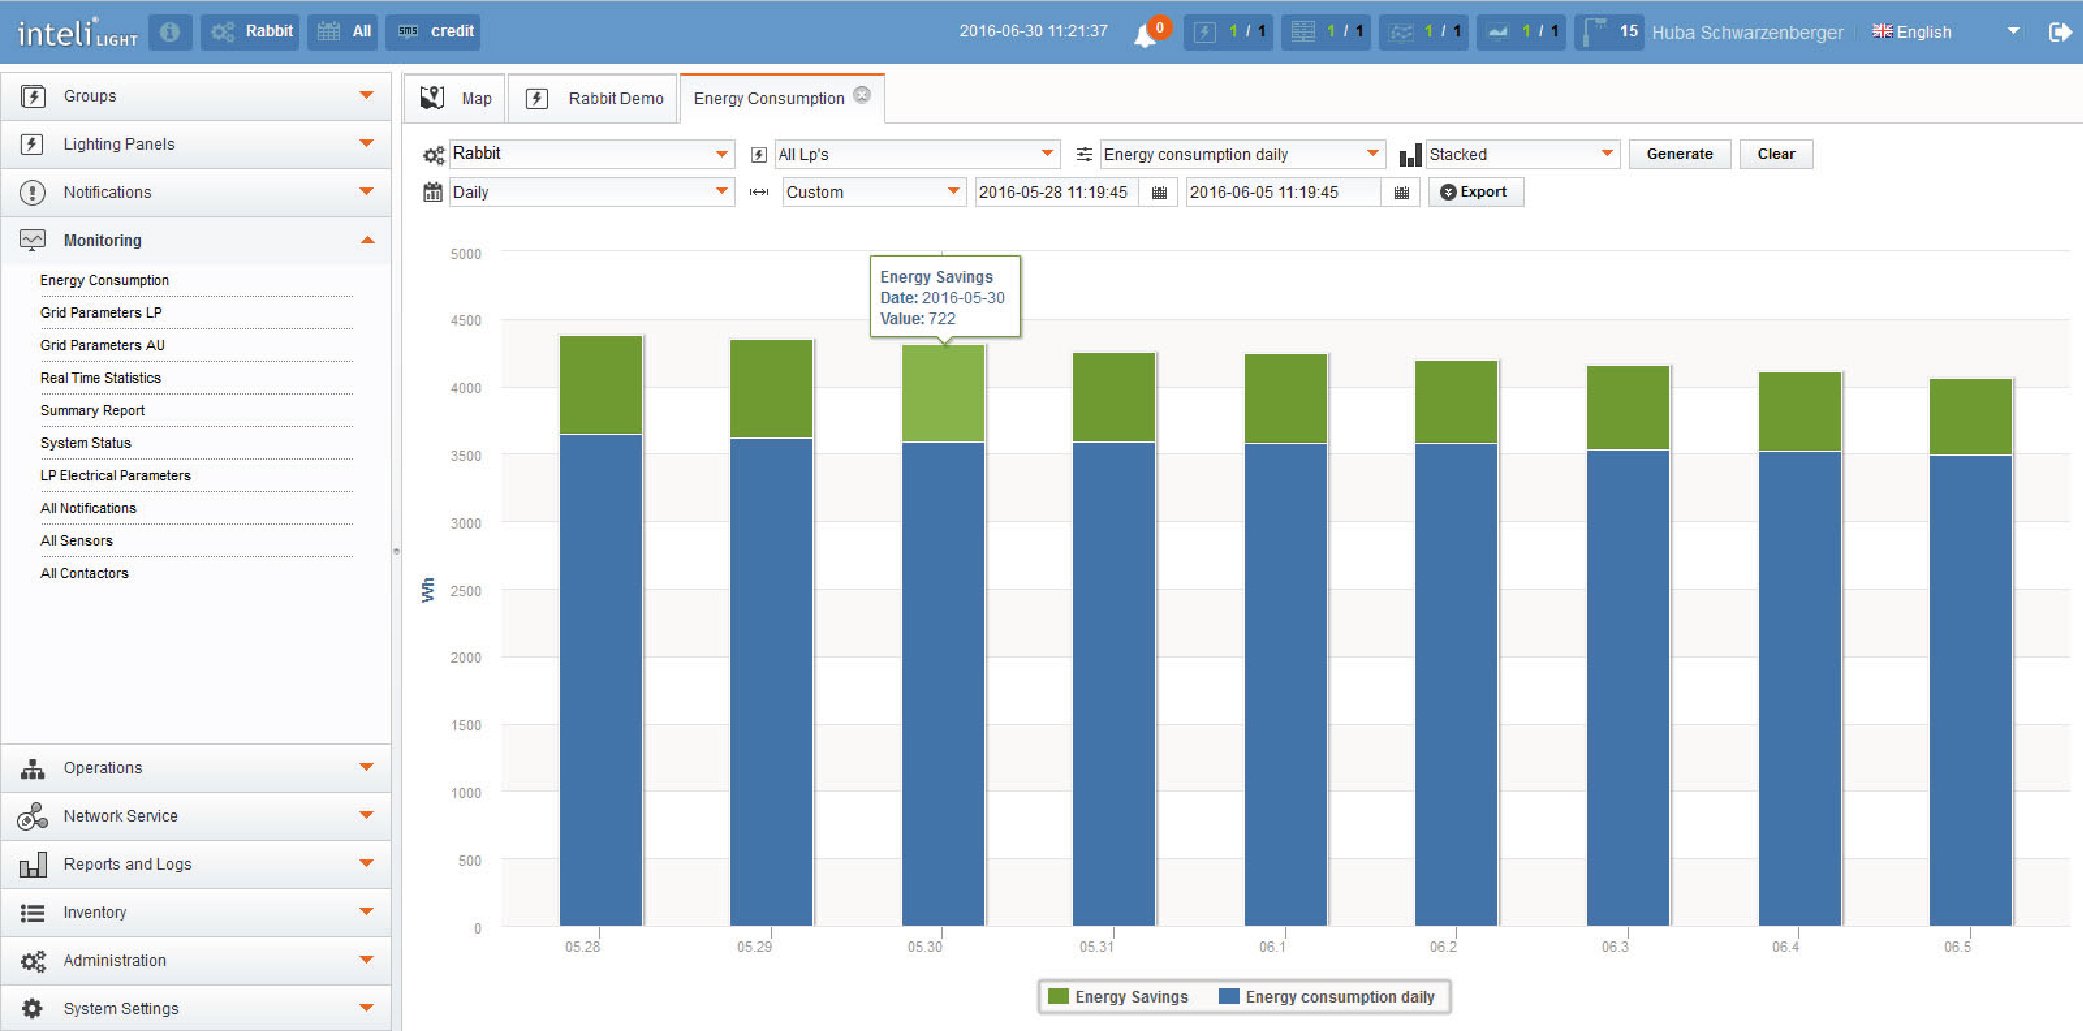Screen dimensions: 2083x1031
Task: Close the Energy Consumption tab
Action: coord(862,95)
